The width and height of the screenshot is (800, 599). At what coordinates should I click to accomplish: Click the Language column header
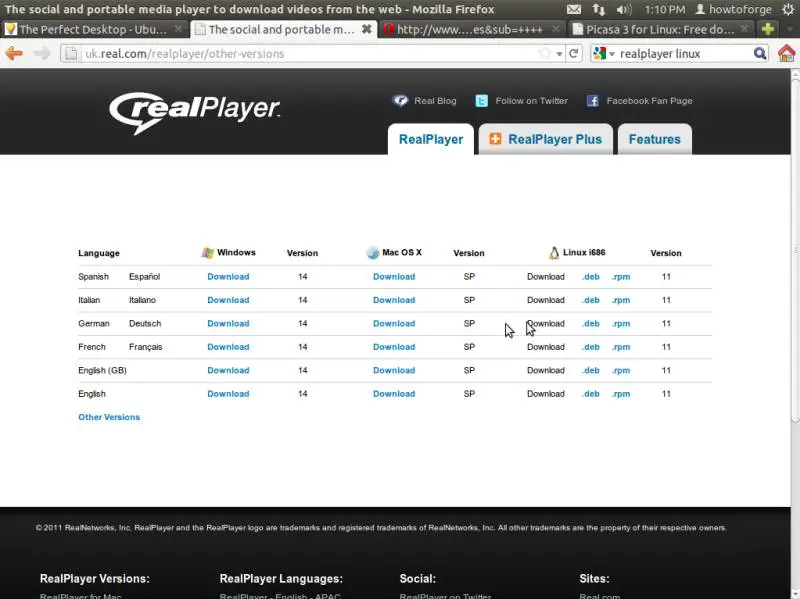tap(99, 253)
